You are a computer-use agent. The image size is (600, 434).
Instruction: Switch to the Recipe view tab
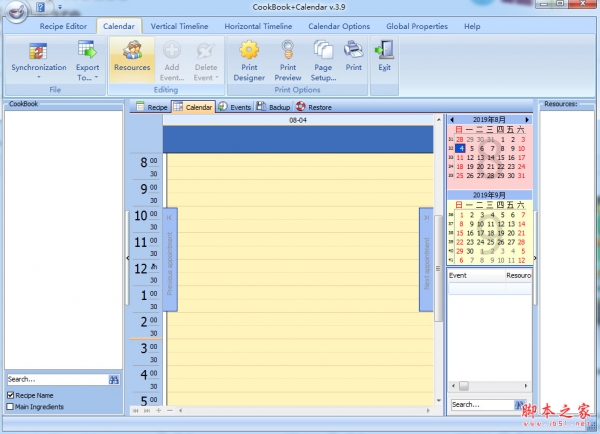point(152,107)
